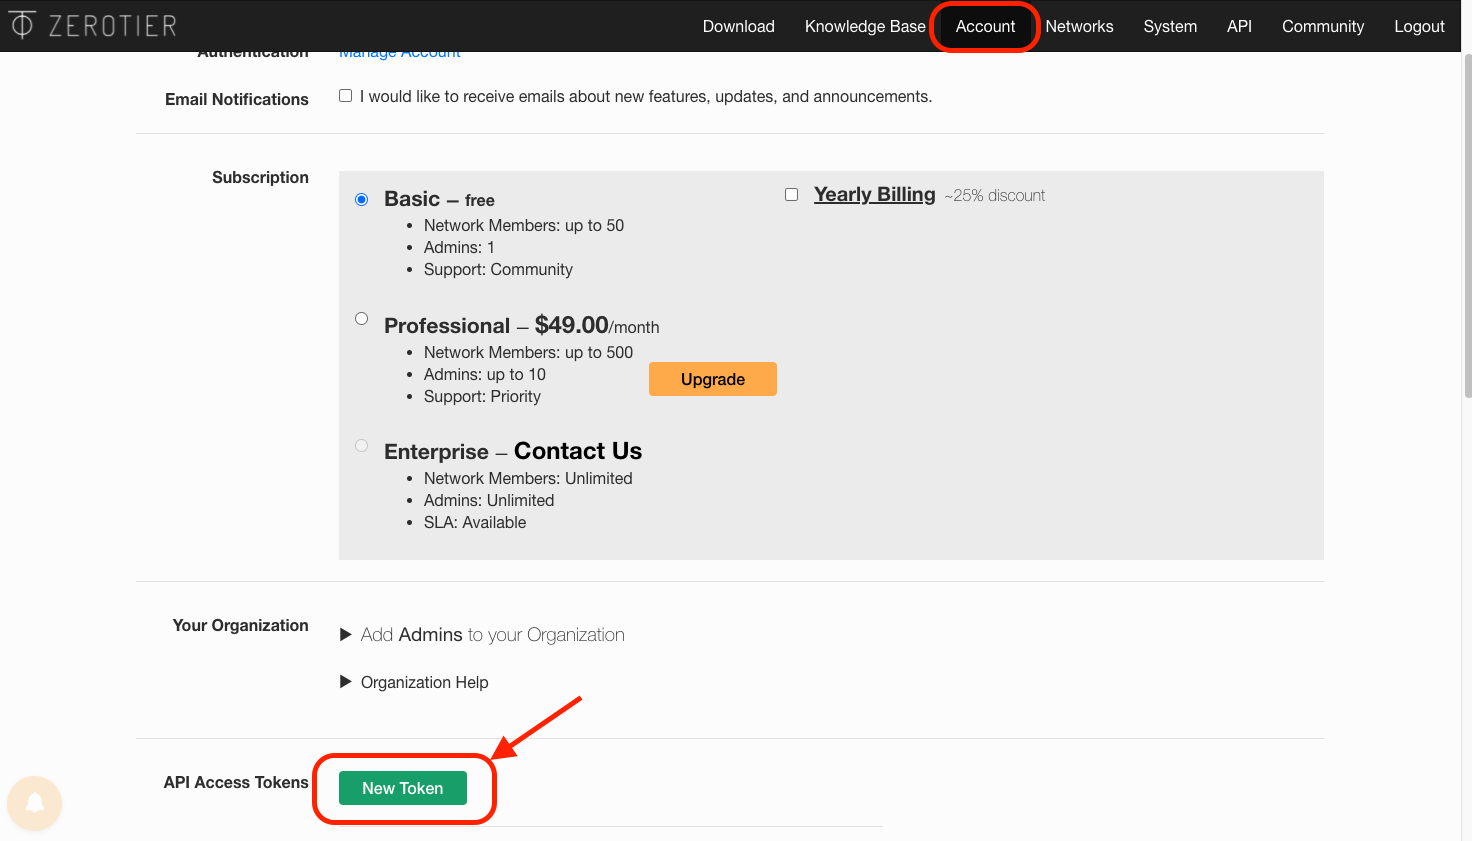Screen dimensions: 1472x841
Task: Click 'Network Members: up to 50' text
Action: click(524, 225)
